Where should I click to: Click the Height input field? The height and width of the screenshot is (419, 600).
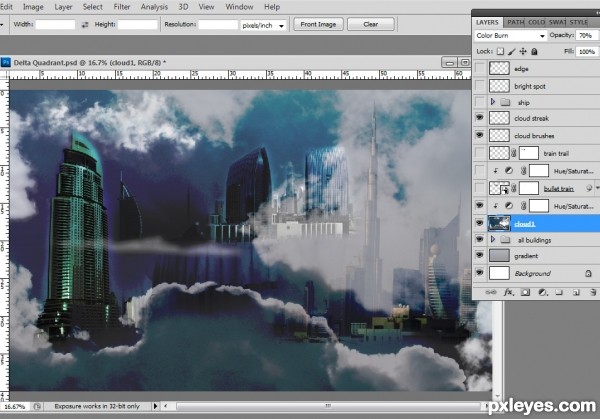pos(138,24)
